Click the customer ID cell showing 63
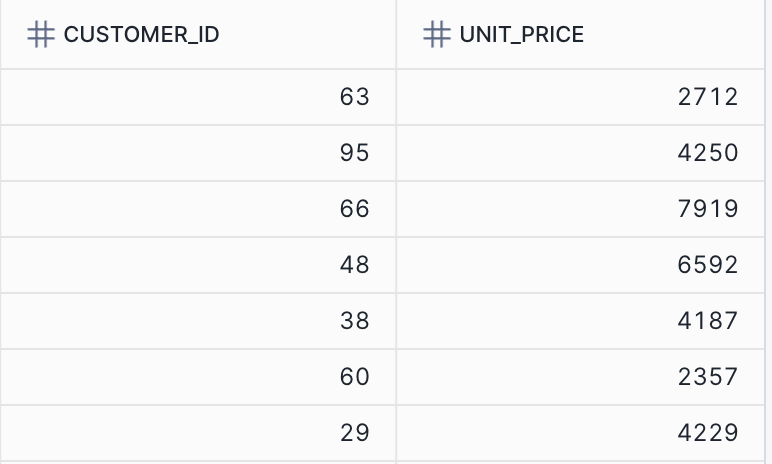This screenshot has height=464, width=772. click(x=354, y=97)
